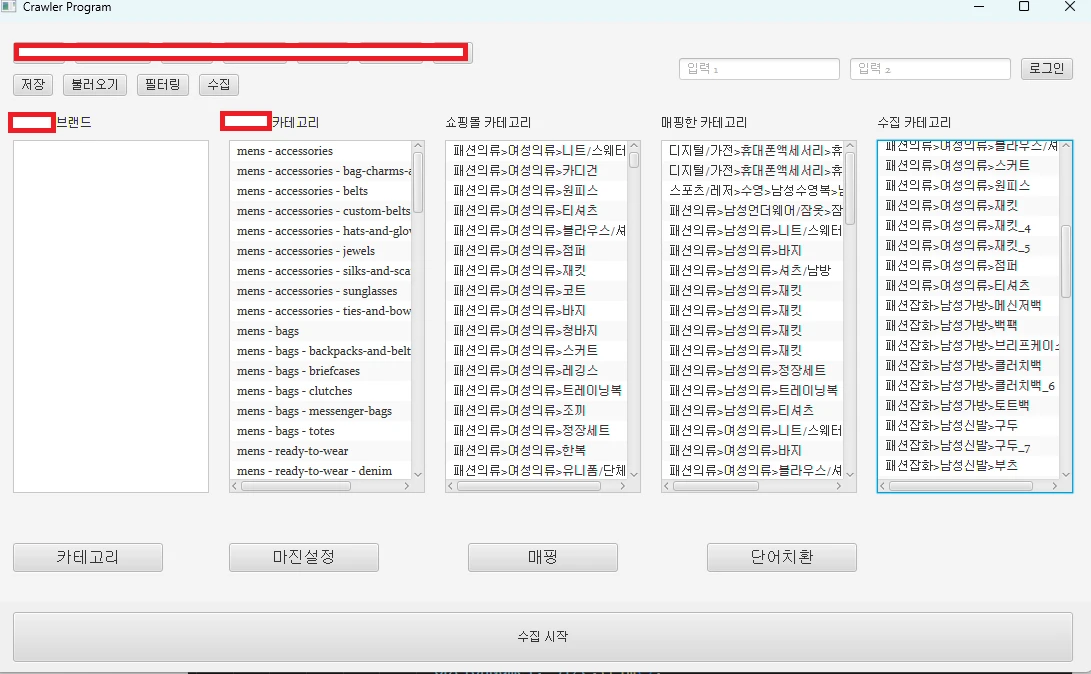Click the 매핑 button
The image size is (1091, 674).
pyautogui.click(x=542, y=557)
